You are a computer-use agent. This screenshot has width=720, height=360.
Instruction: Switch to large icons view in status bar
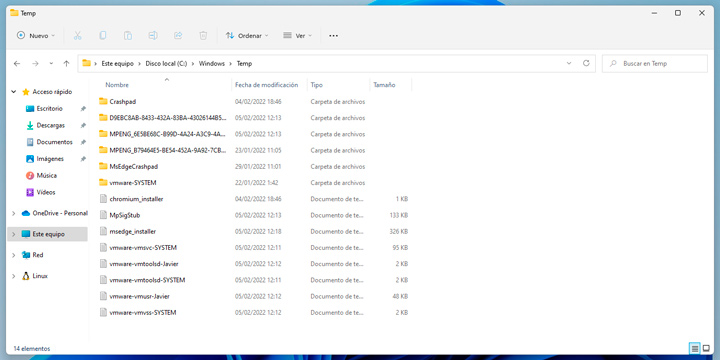[706, 349]
